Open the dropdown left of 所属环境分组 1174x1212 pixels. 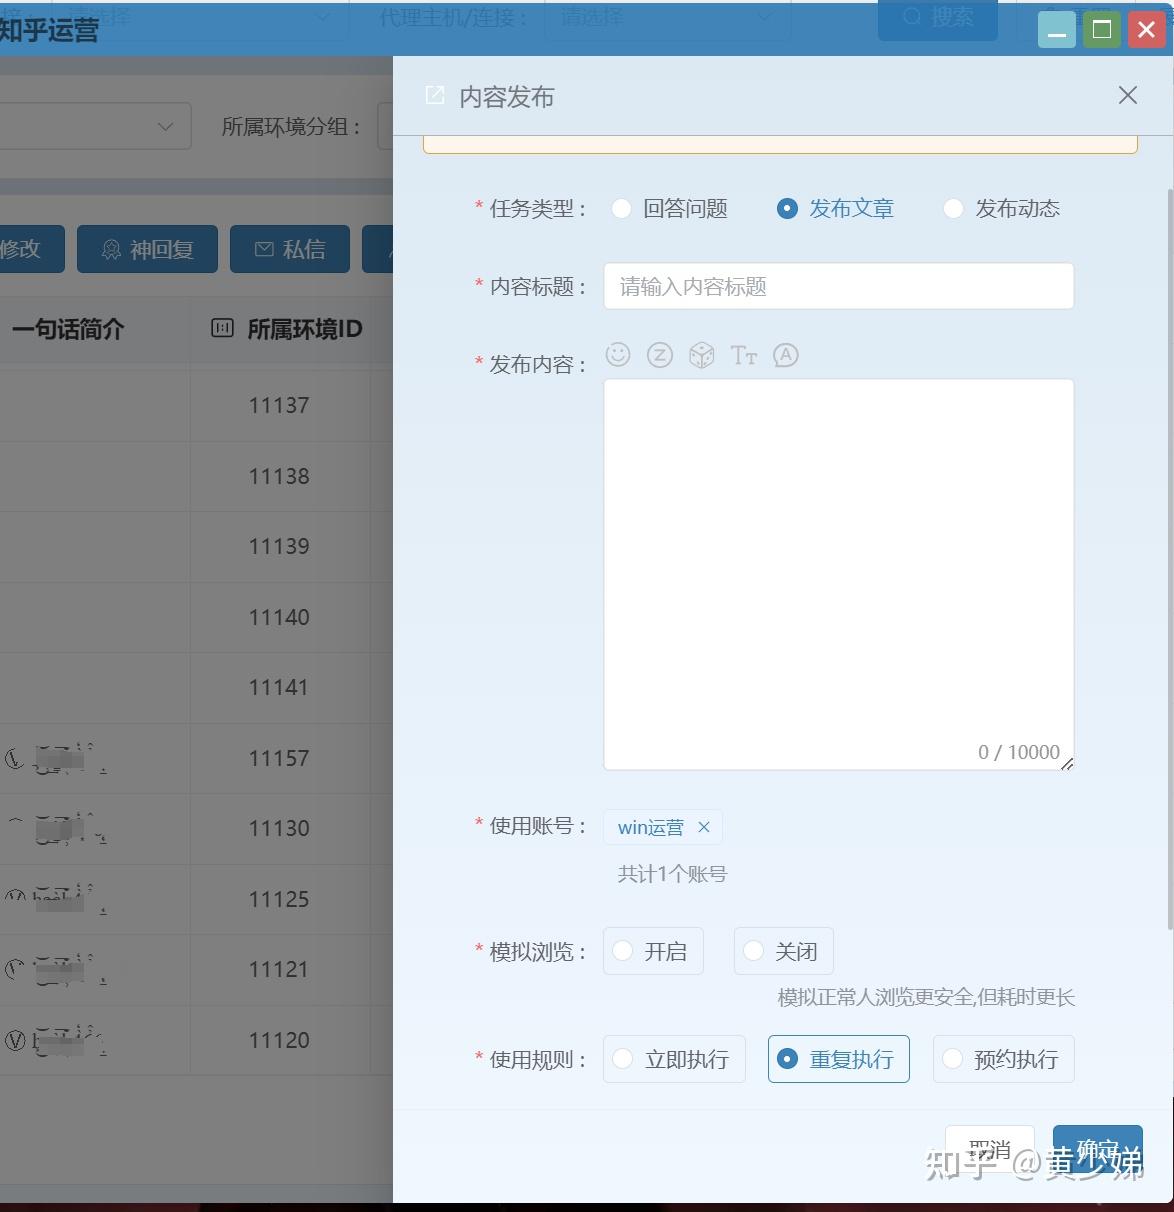95,126
